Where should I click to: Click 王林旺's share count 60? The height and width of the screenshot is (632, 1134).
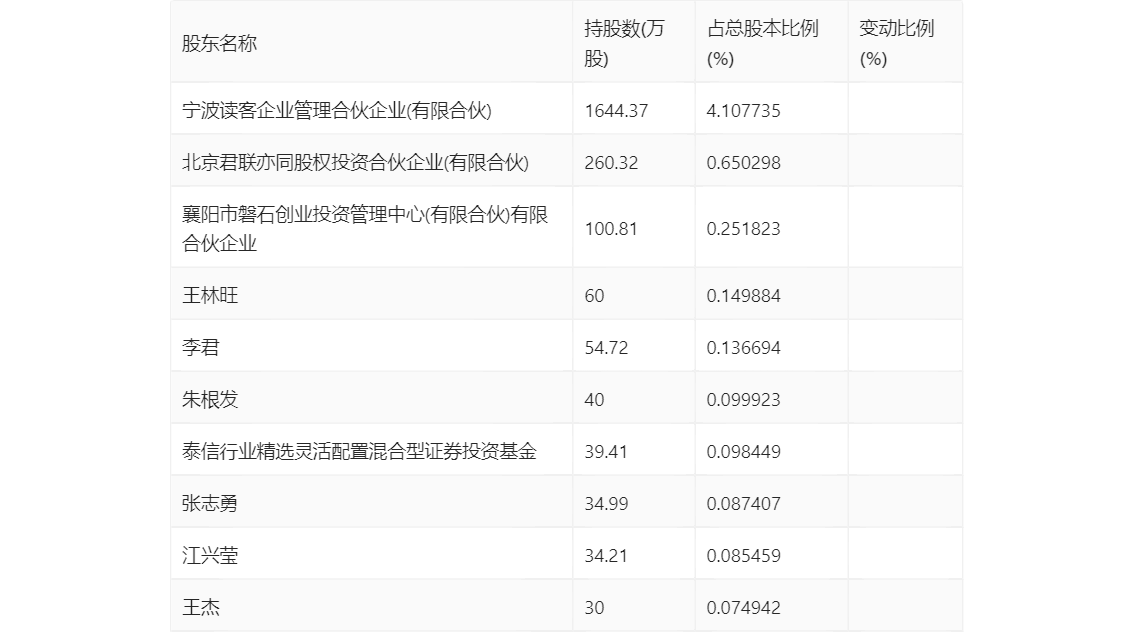click(594, 296)
